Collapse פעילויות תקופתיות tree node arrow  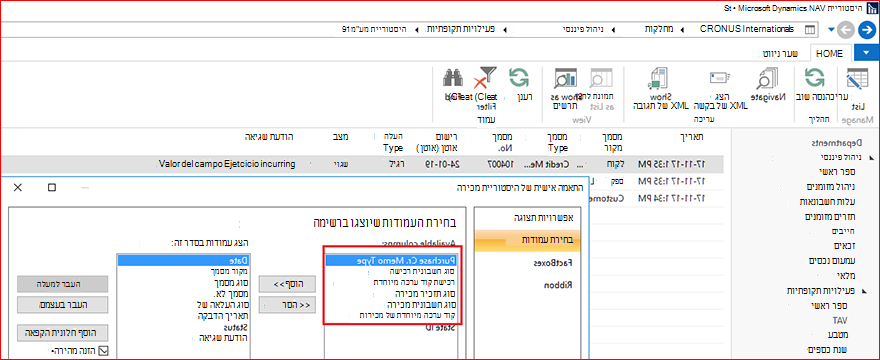pyautogui.click(x=863, y=291)
